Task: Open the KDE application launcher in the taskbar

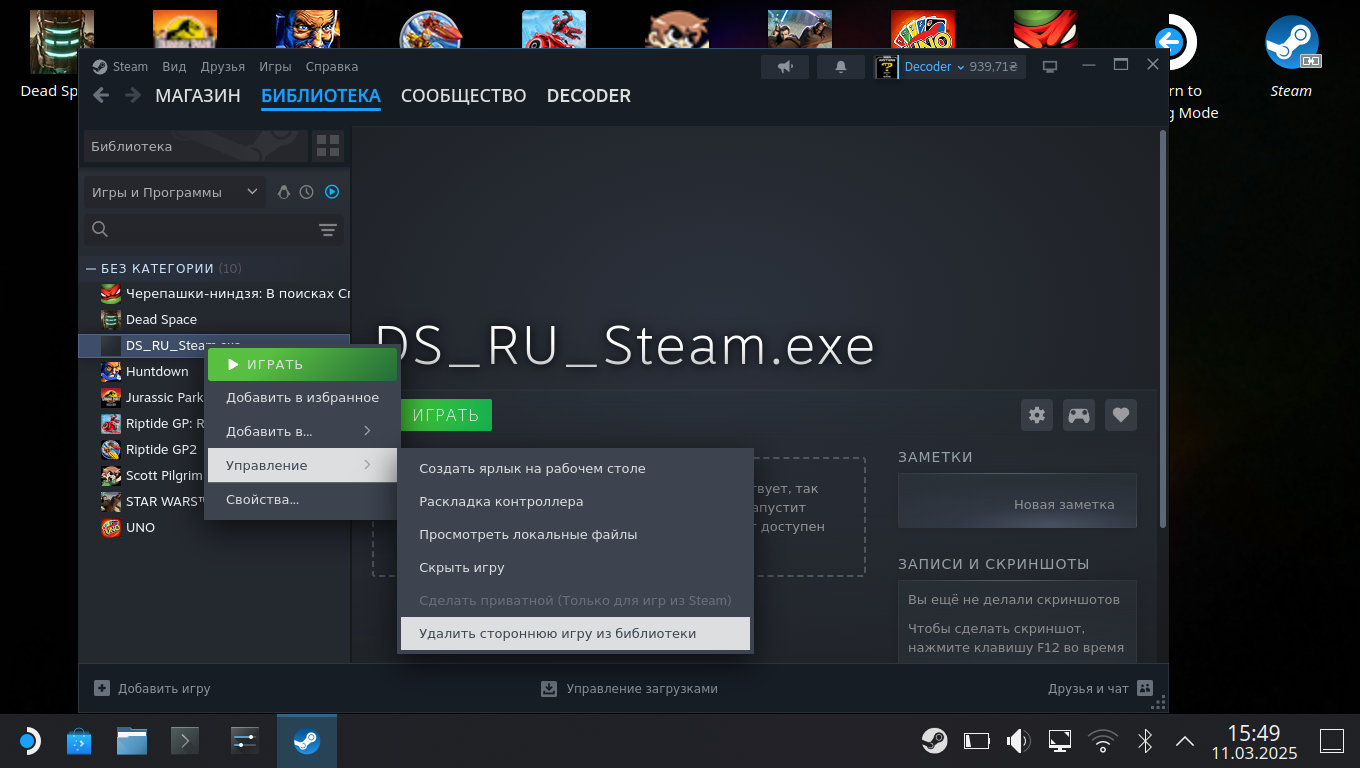Action: tap(30, 741)
